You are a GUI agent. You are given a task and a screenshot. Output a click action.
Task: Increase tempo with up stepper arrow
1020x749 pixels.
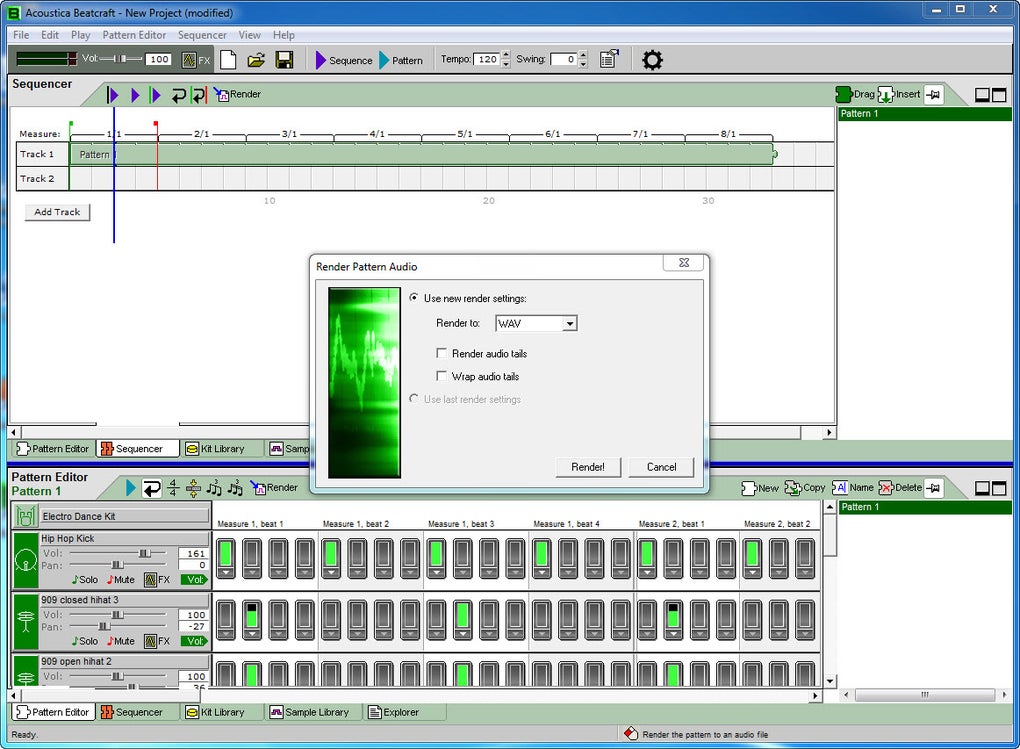pos(507,55)
